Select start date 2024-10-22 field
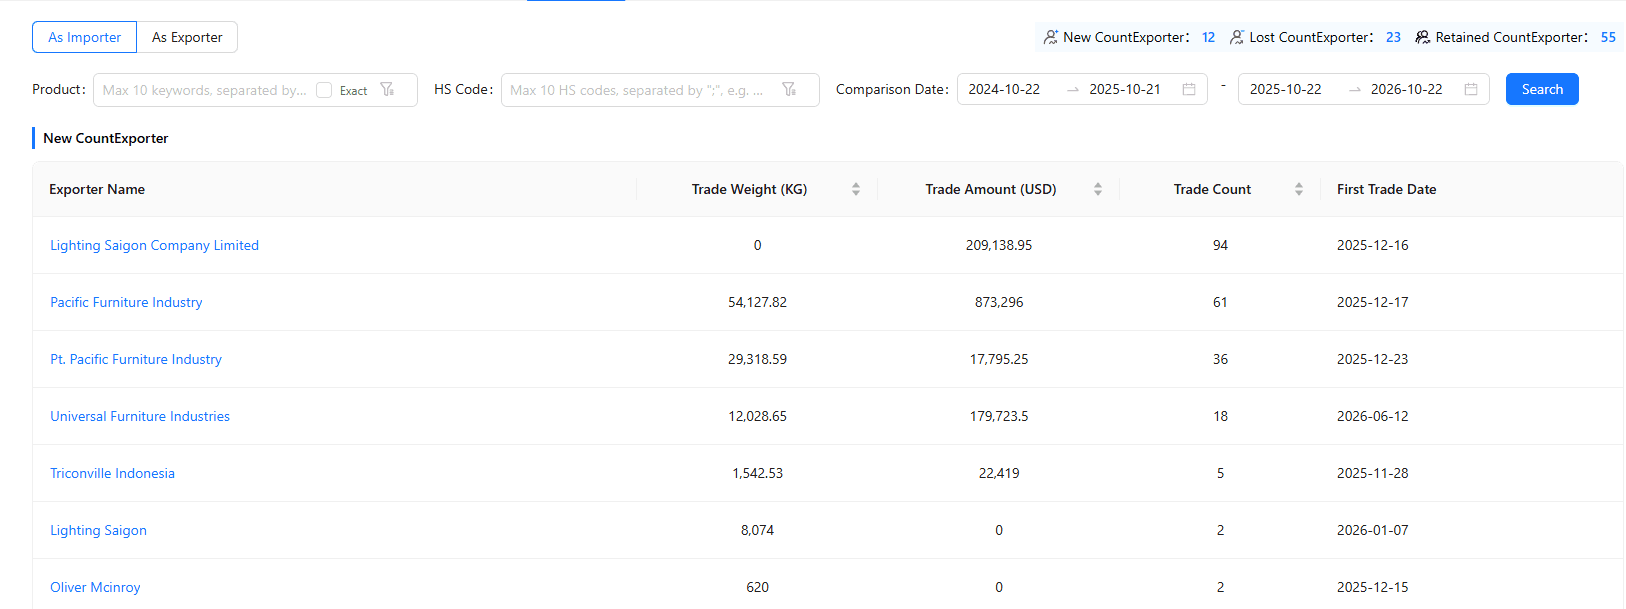 [x=1004, y=89]
